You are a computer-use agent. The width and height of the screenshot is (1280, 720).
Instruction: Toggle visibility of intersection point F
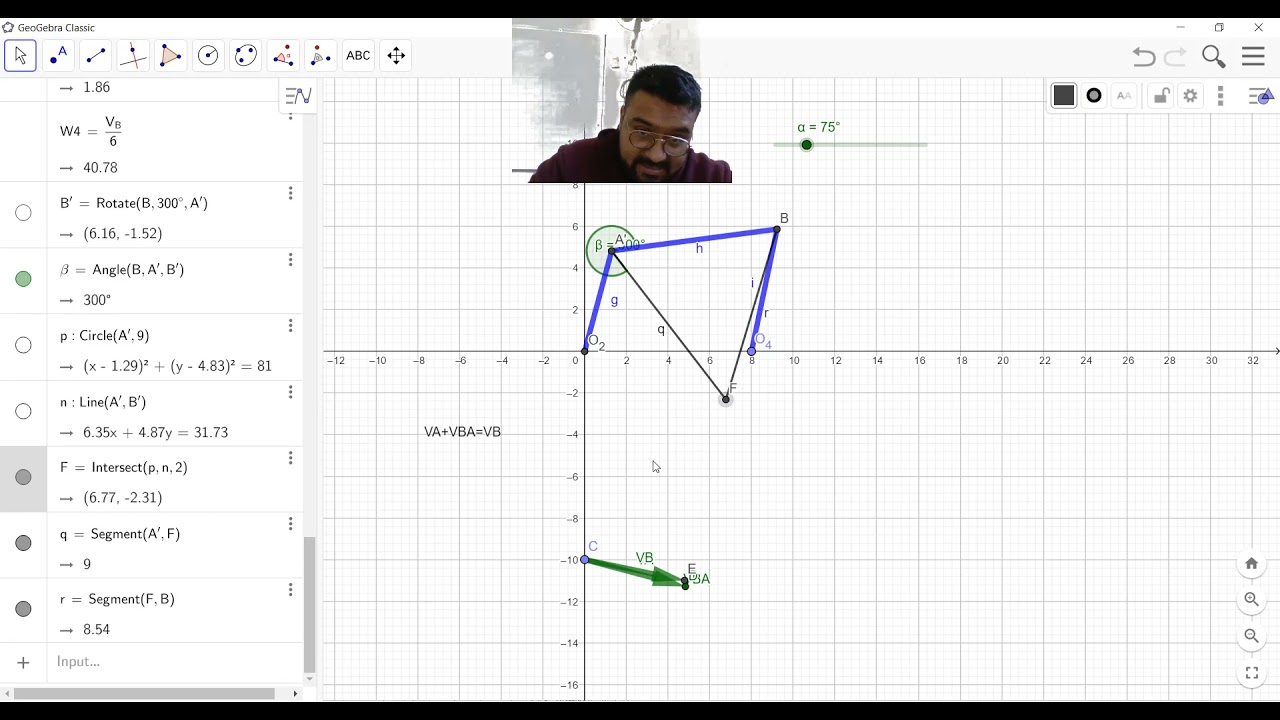pos(23,477)
